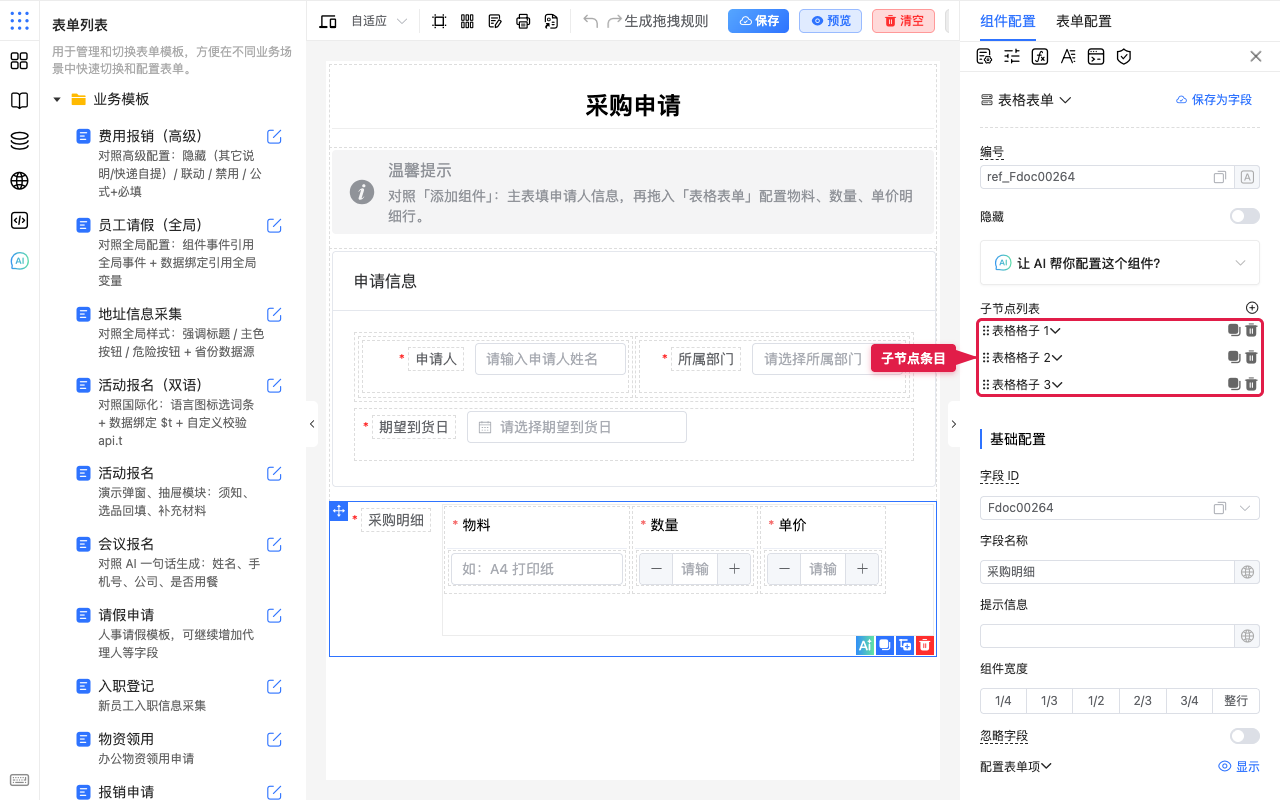Viewport: 1280px width, 800px height.
Task: Click the terminal event icon in the config panel
Action: [x=1096, y=57]
